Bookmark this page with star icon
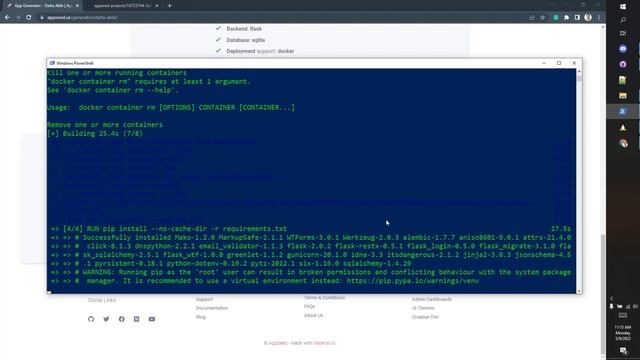The height and width of the screenshot is (360, 640). pos(542,18)
